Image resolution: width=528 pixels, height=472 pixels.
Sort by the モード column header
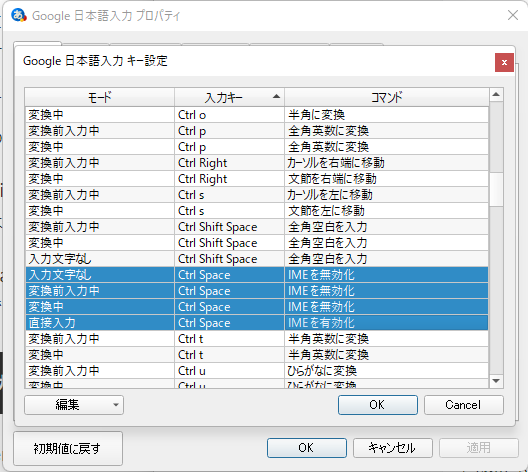point(100,97)
